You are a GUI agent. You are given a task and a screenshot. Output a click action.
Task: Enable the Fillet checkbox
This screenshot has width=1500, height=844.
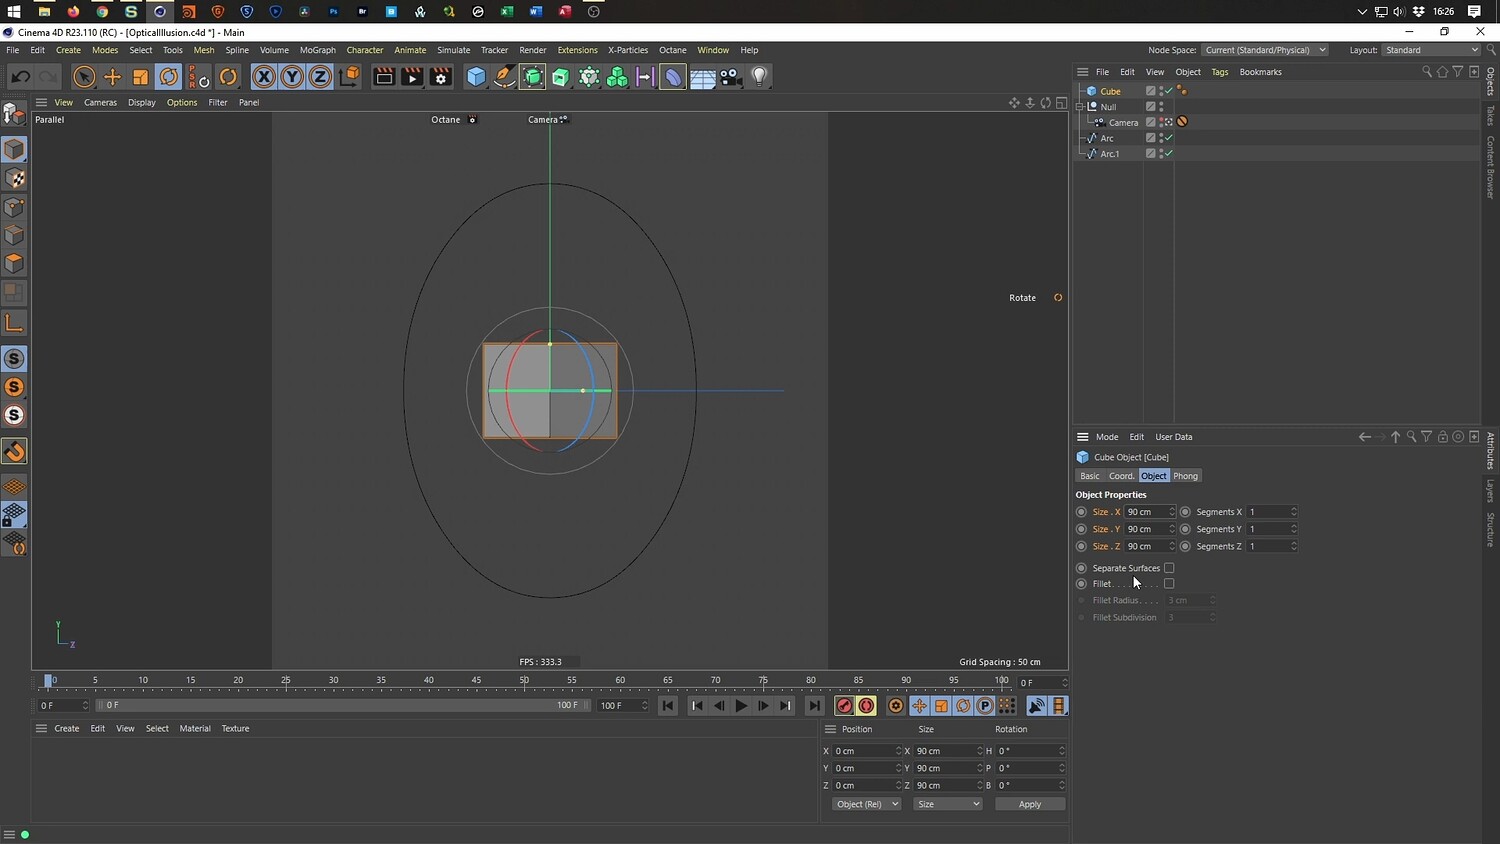1169,584
